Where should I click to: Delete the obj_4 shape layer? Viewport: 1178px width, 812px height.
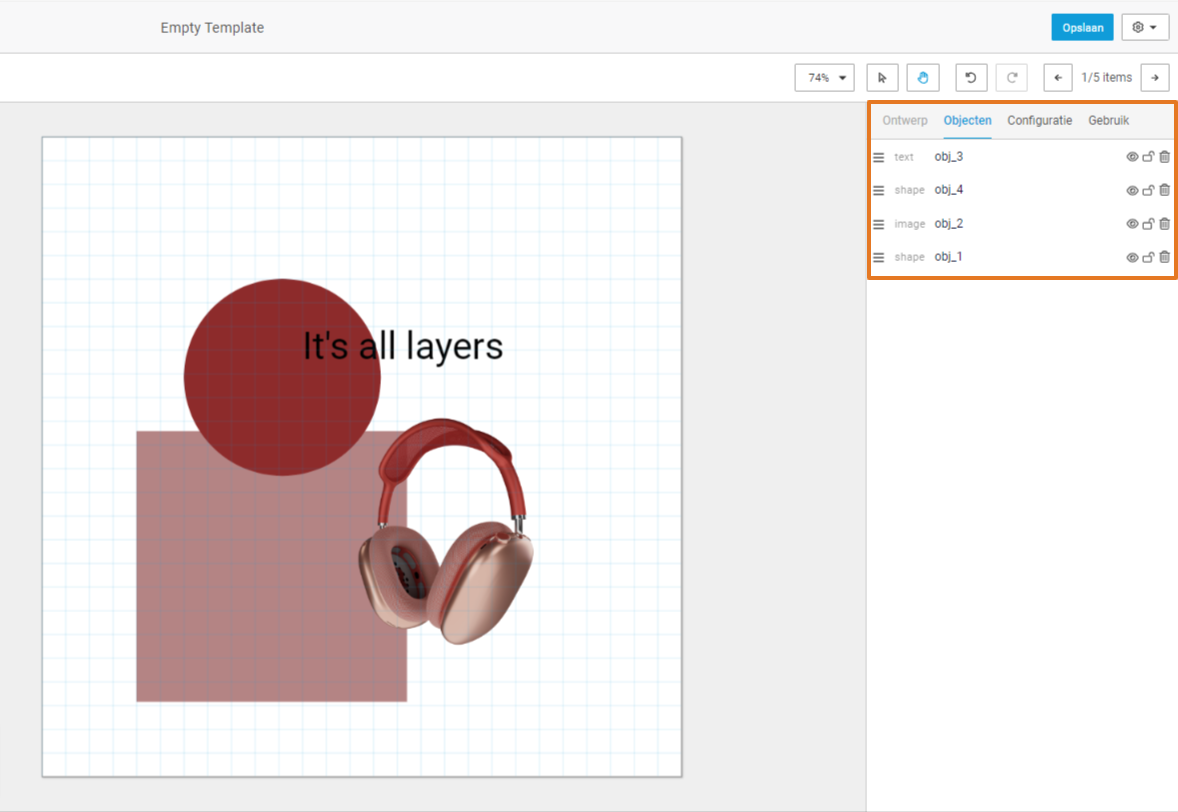click(1164, 190)
